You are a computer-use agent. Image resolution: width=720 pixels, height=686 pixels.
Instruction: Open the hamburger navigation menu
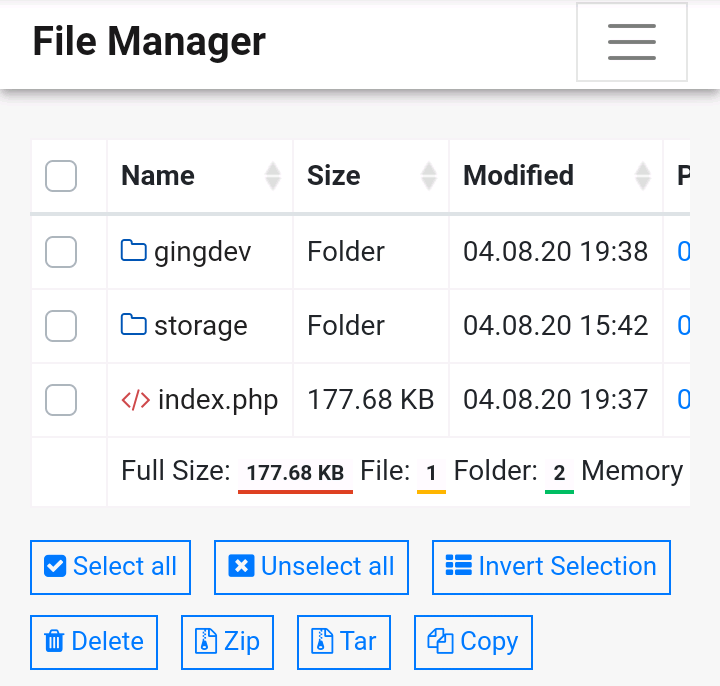point(632,42)
